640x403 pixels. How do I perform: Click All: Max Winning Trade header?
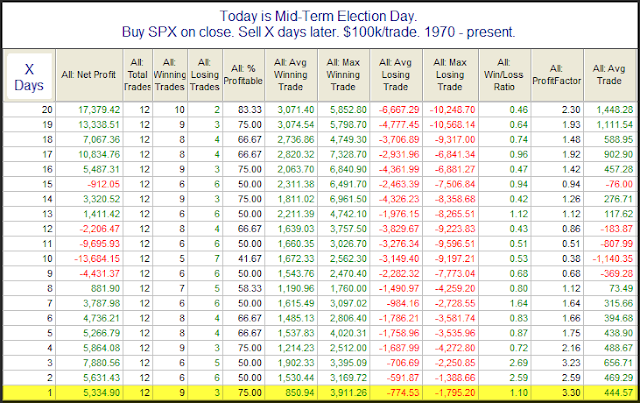[x=343, y=75]
